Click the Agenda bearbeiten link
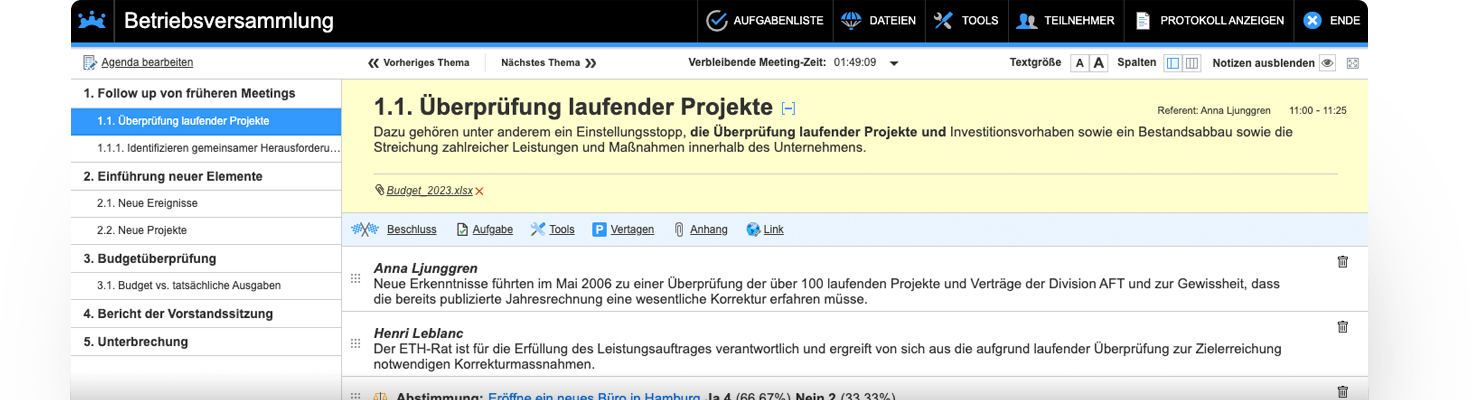Viewport: 1472px width, 400px height. pyautogui.click(x=147, y=63)
